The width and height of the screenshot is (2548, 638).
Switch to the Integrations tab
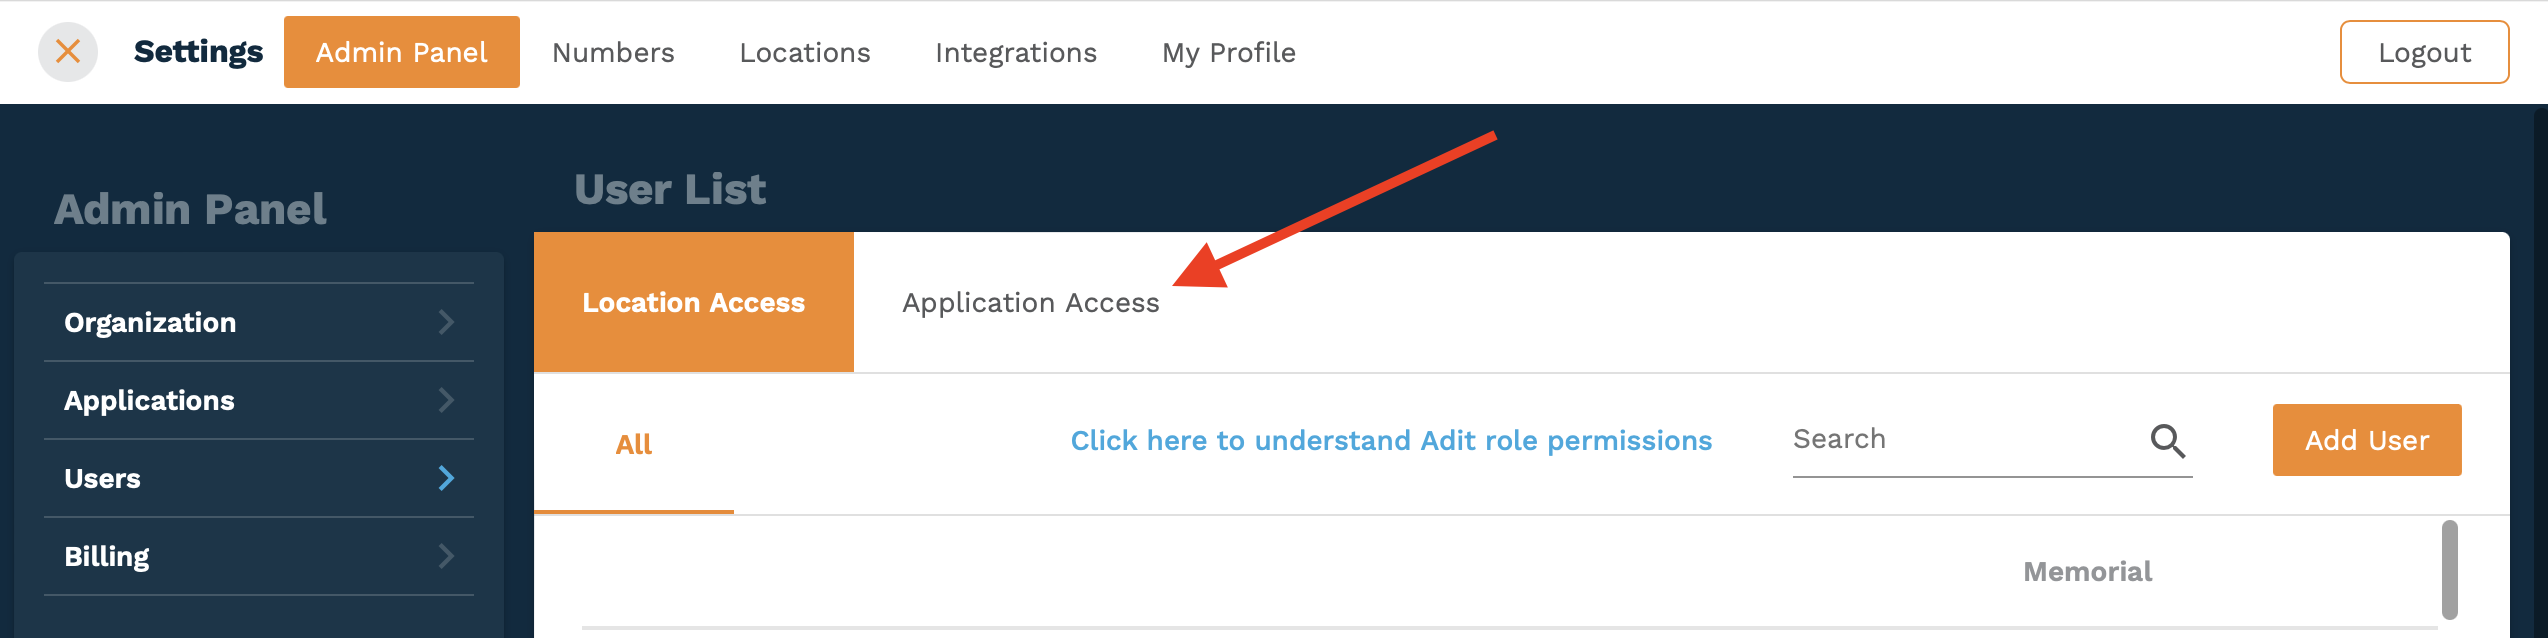tap(1016, 52)
